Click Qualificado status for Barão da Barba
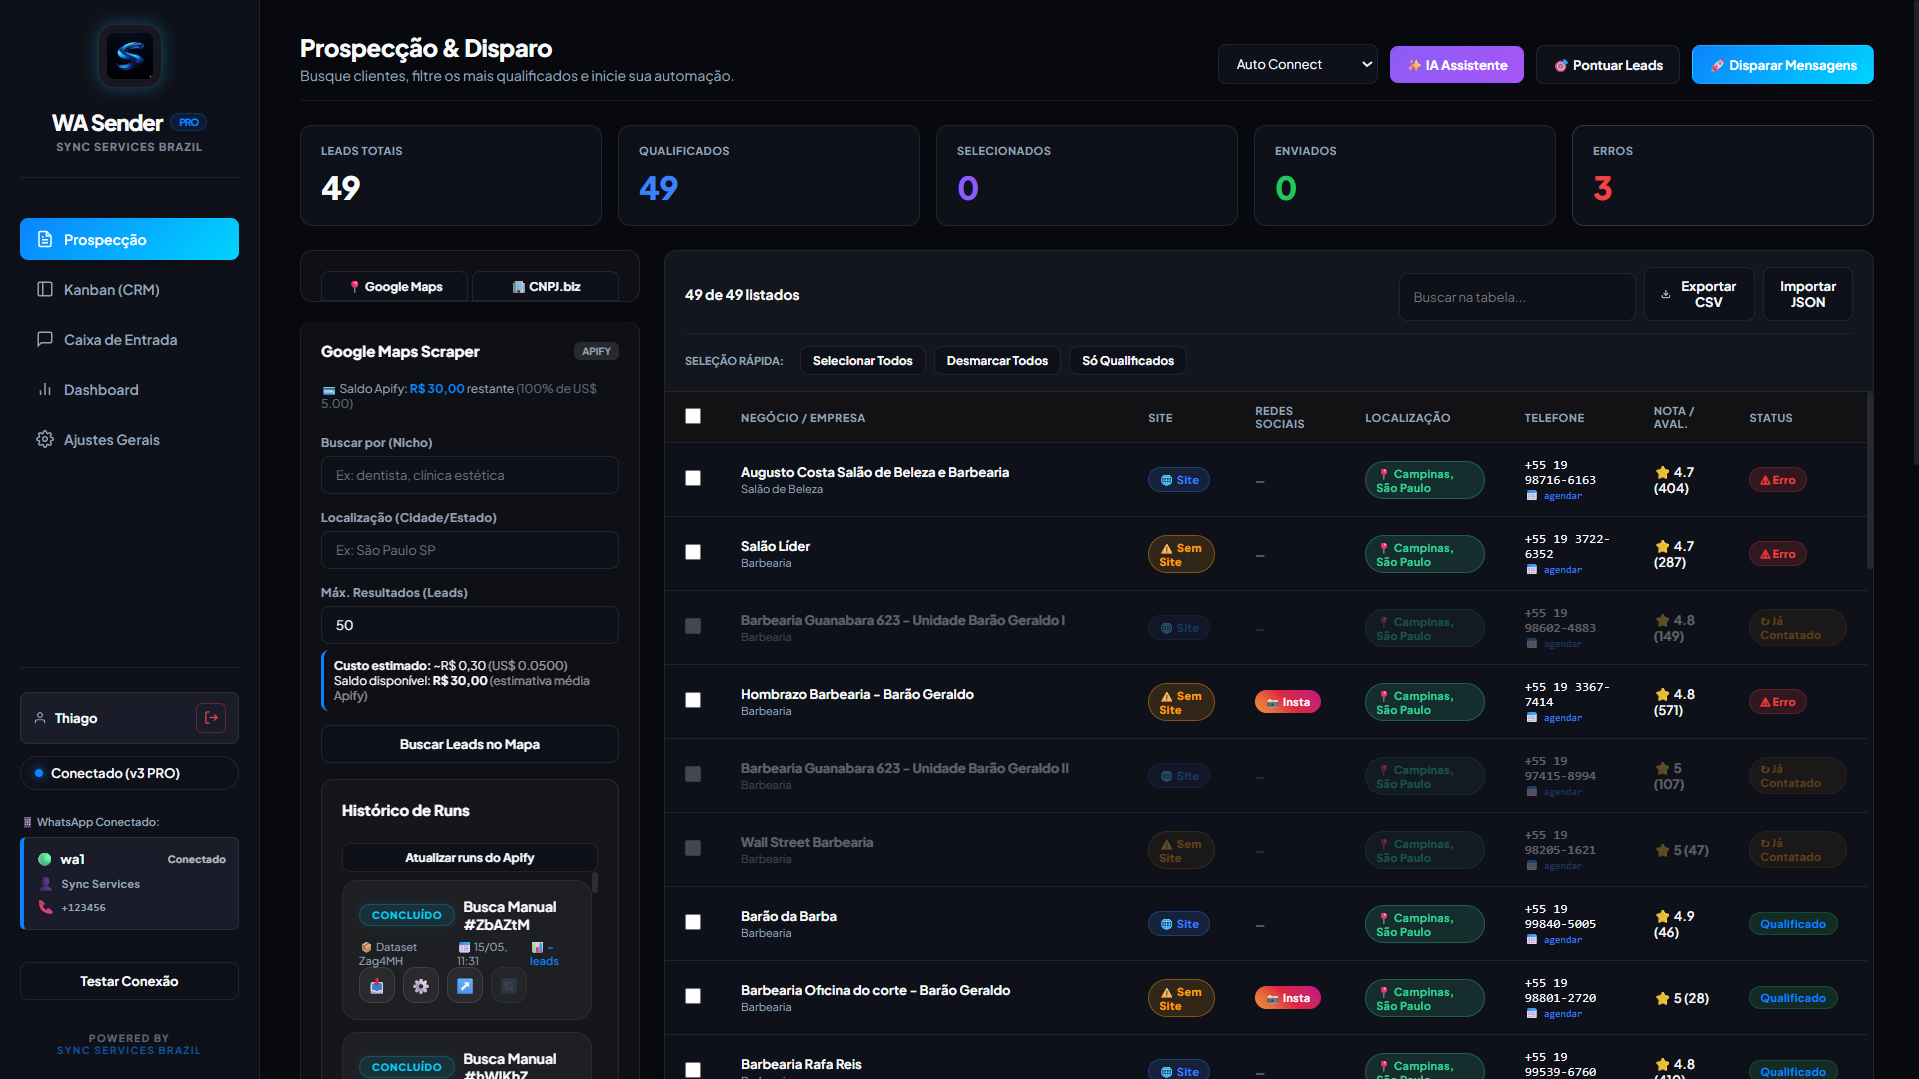This screenshot has height=1079, width=1919. tap(1793, 924)
